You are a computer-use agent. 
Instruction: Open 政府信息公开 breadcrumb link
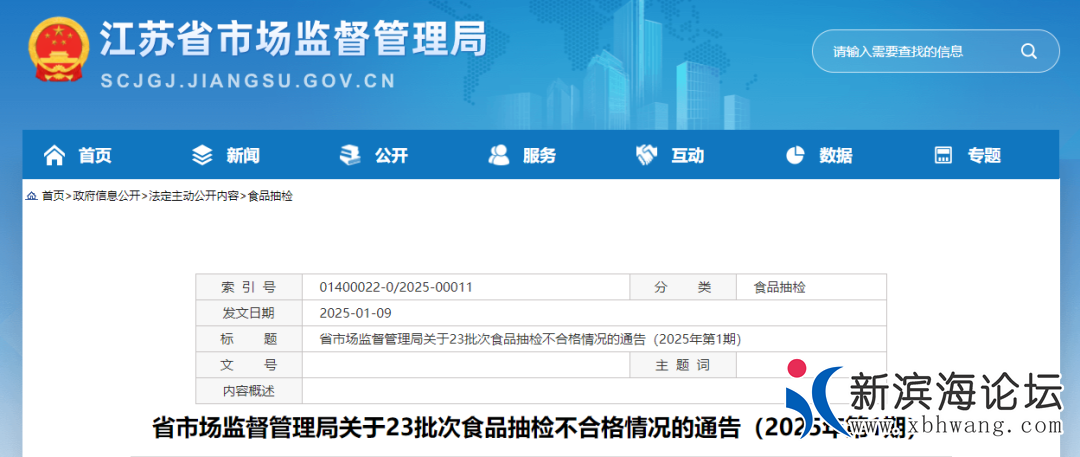pyautogui.click(x=106, y=196)
